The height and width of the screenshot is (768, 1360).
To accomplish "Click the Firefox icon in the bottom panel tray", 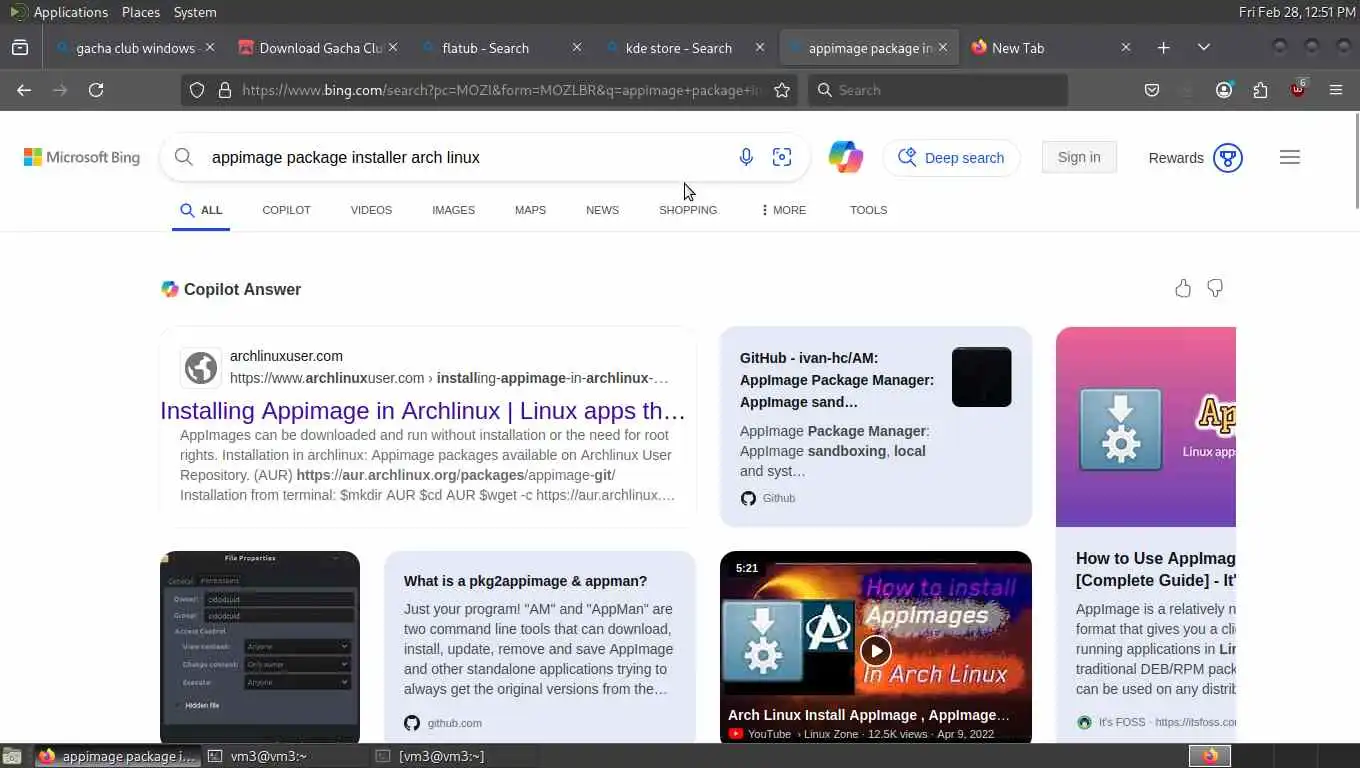I will 1210,756.
